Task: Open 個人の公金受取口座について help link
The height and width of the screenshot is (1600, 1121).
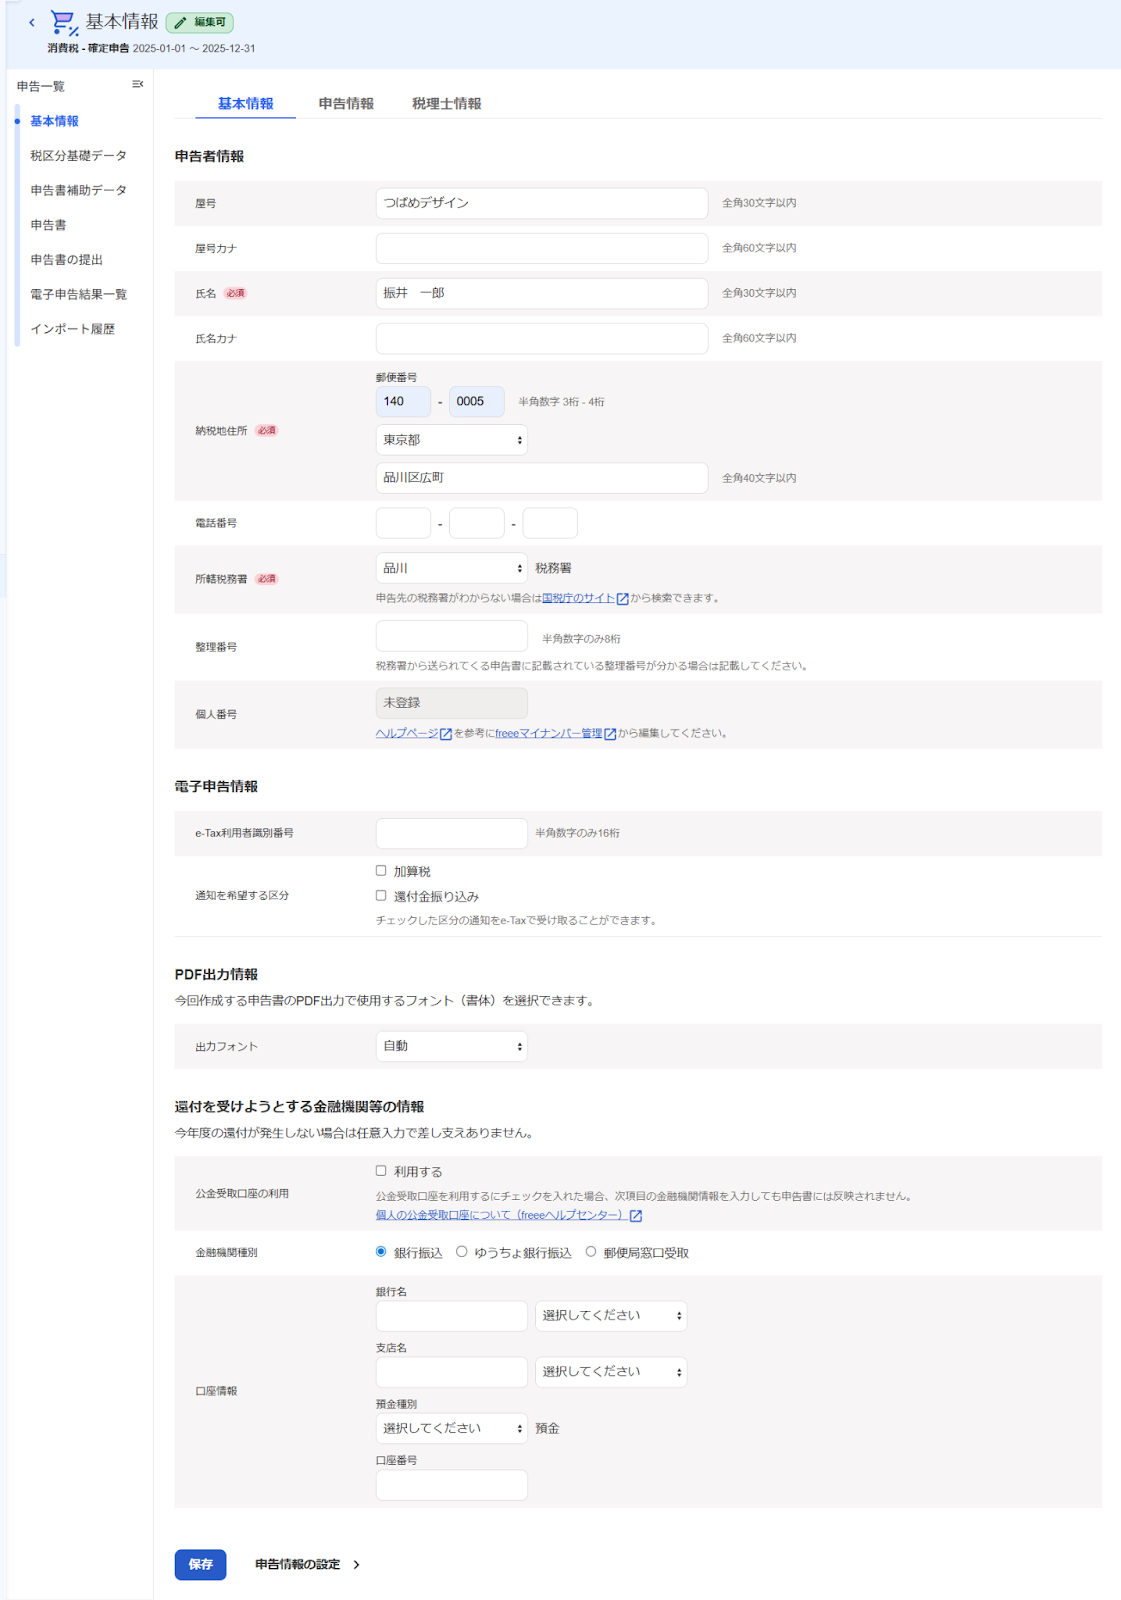Action: 502,1215
